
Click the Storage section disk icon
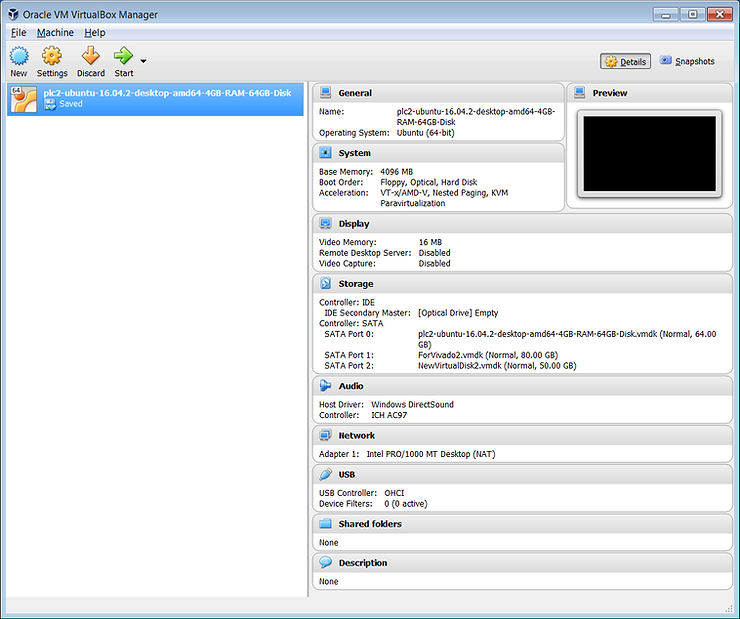click(325, 283)
